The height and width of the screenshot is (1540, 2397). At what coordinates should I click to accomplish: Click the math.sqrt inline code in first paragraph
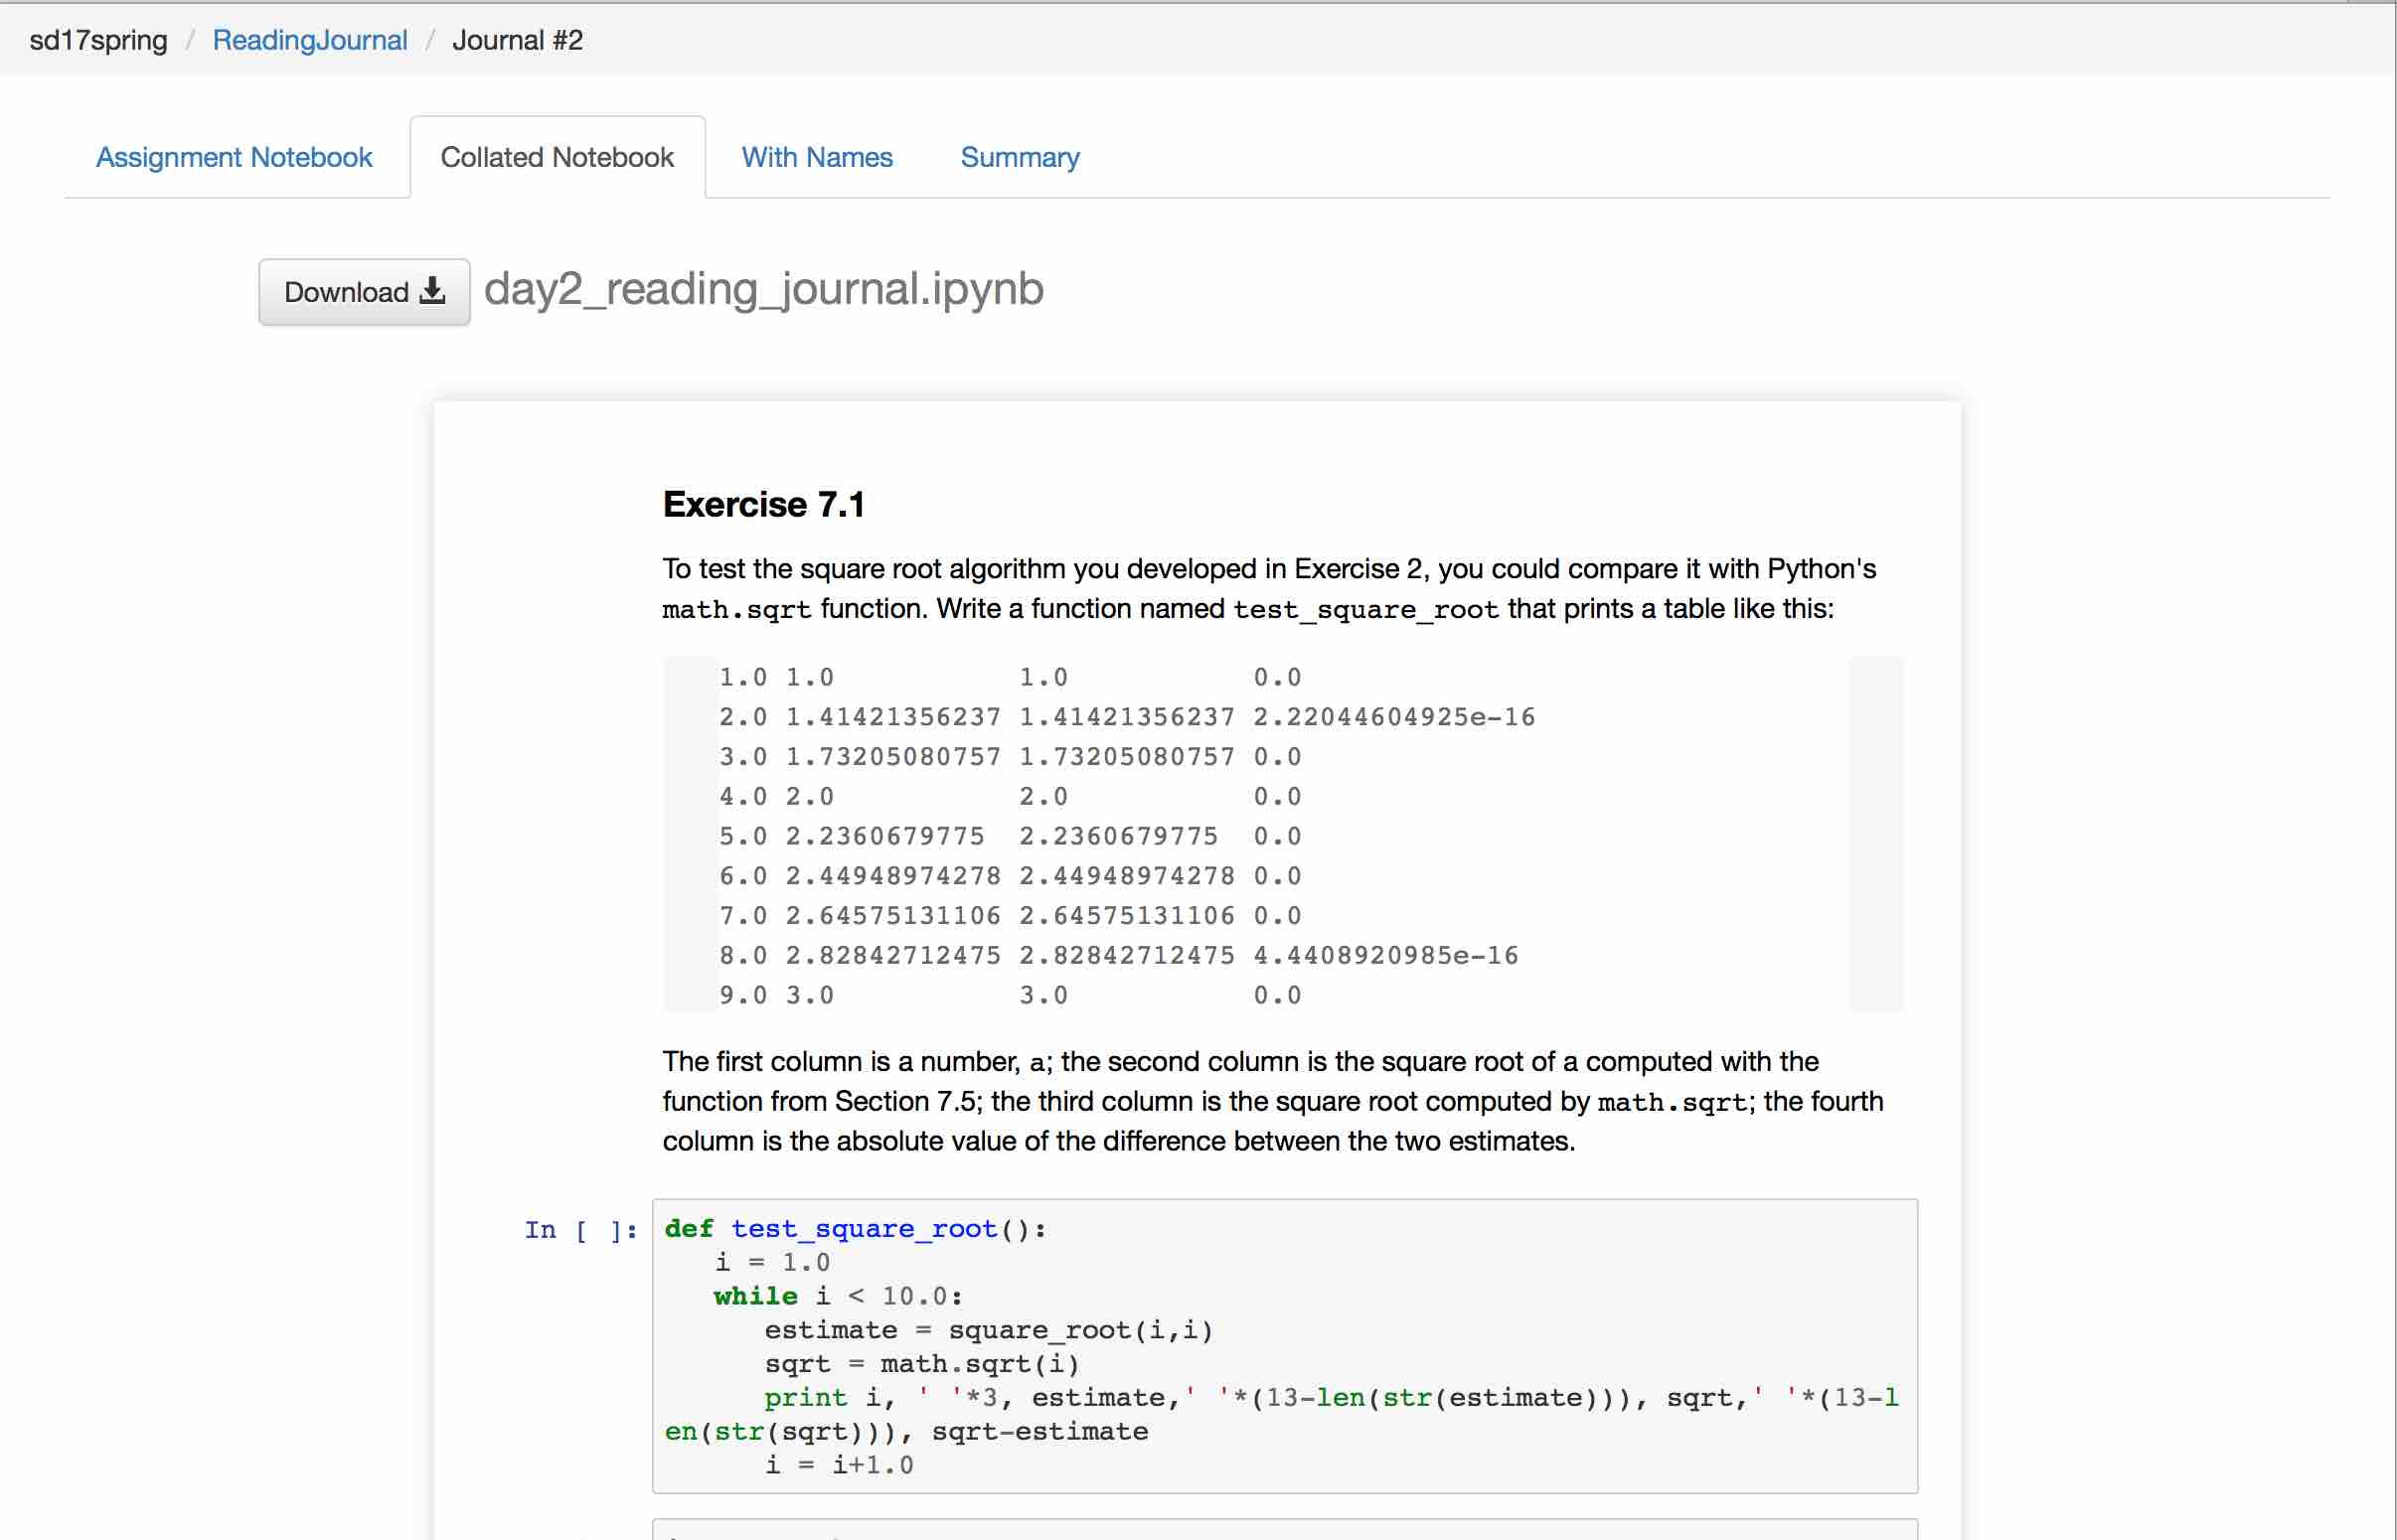click(736, 609)
